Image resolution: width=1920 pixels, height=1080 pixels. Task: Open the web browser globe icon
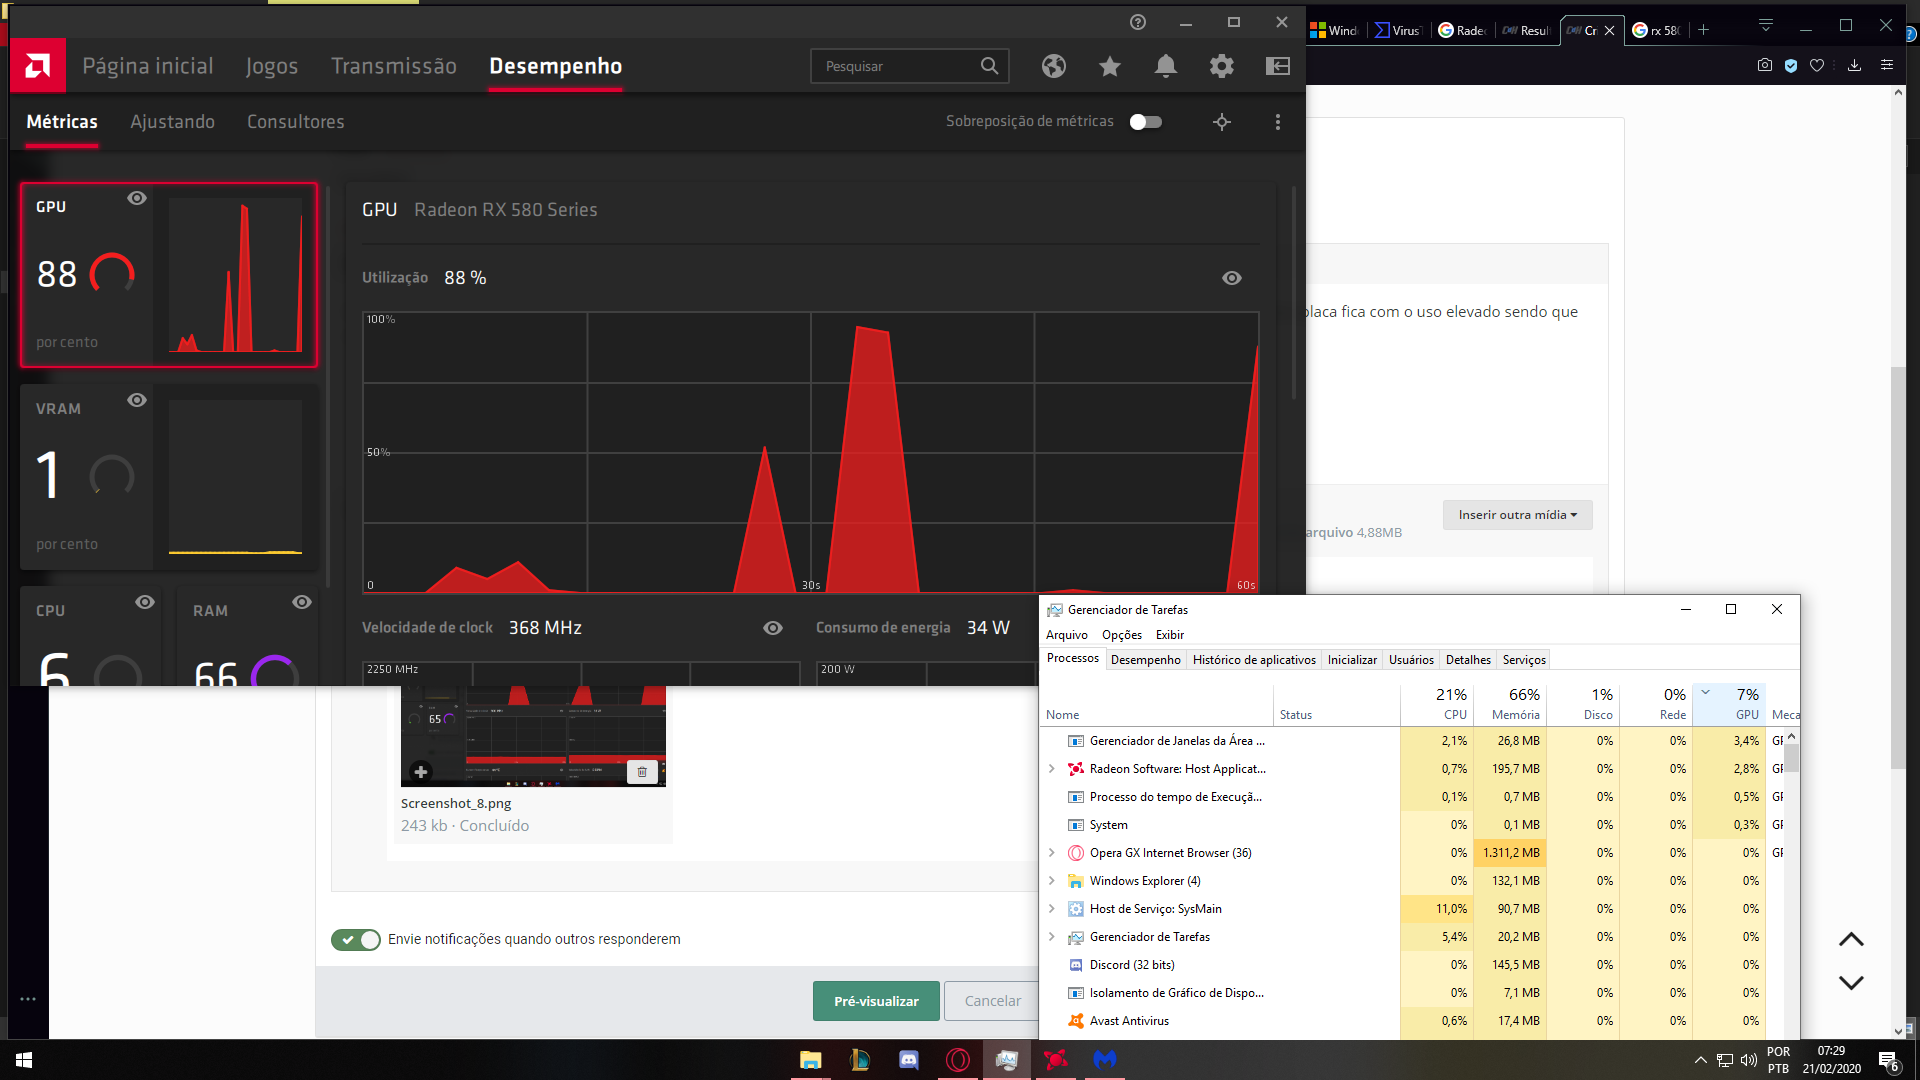coord(1053,66)
